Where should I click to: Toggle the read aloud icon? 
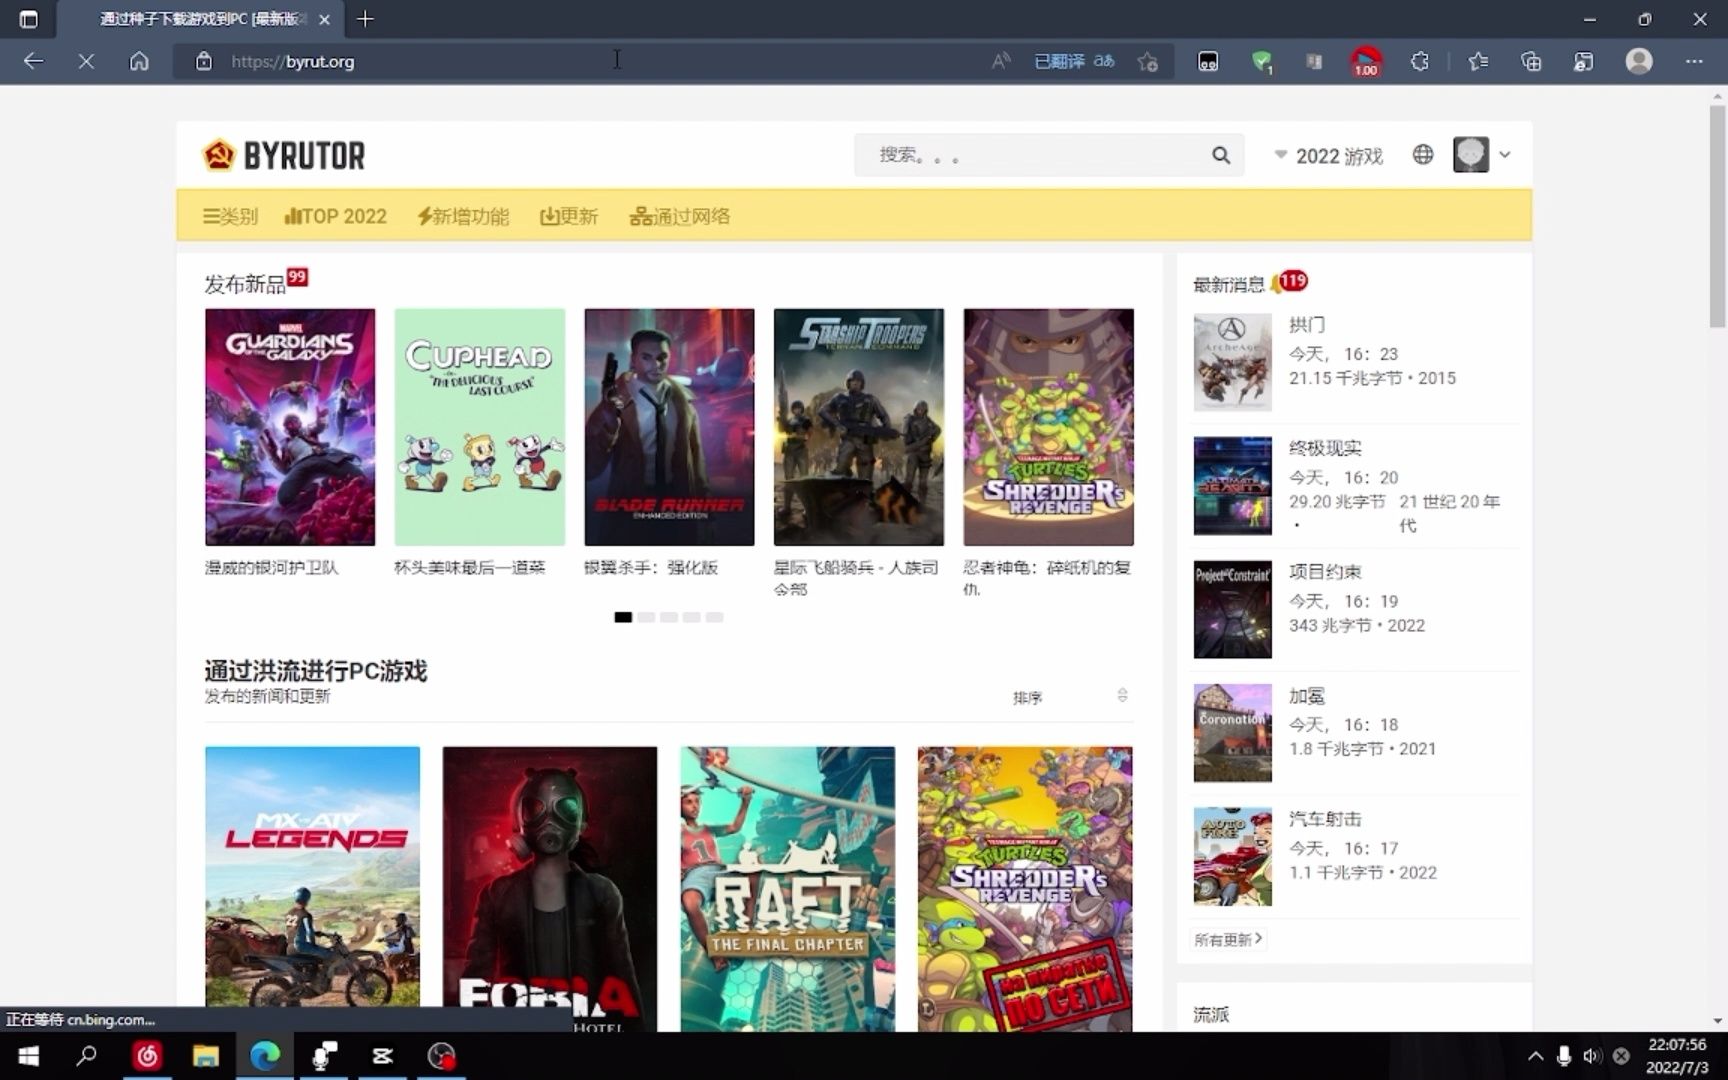coord(1000,61)
